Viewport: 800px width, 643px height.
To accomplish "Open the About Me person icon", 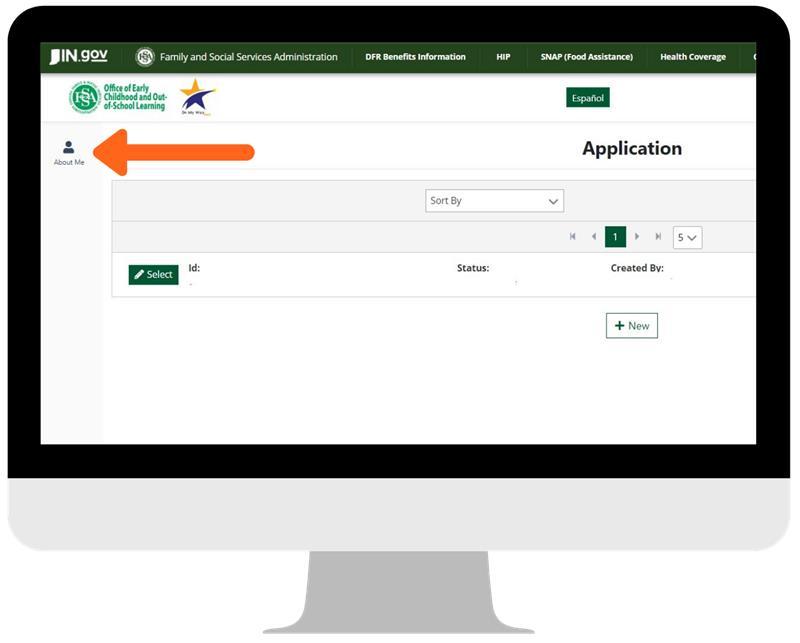I will coord(69,148).
